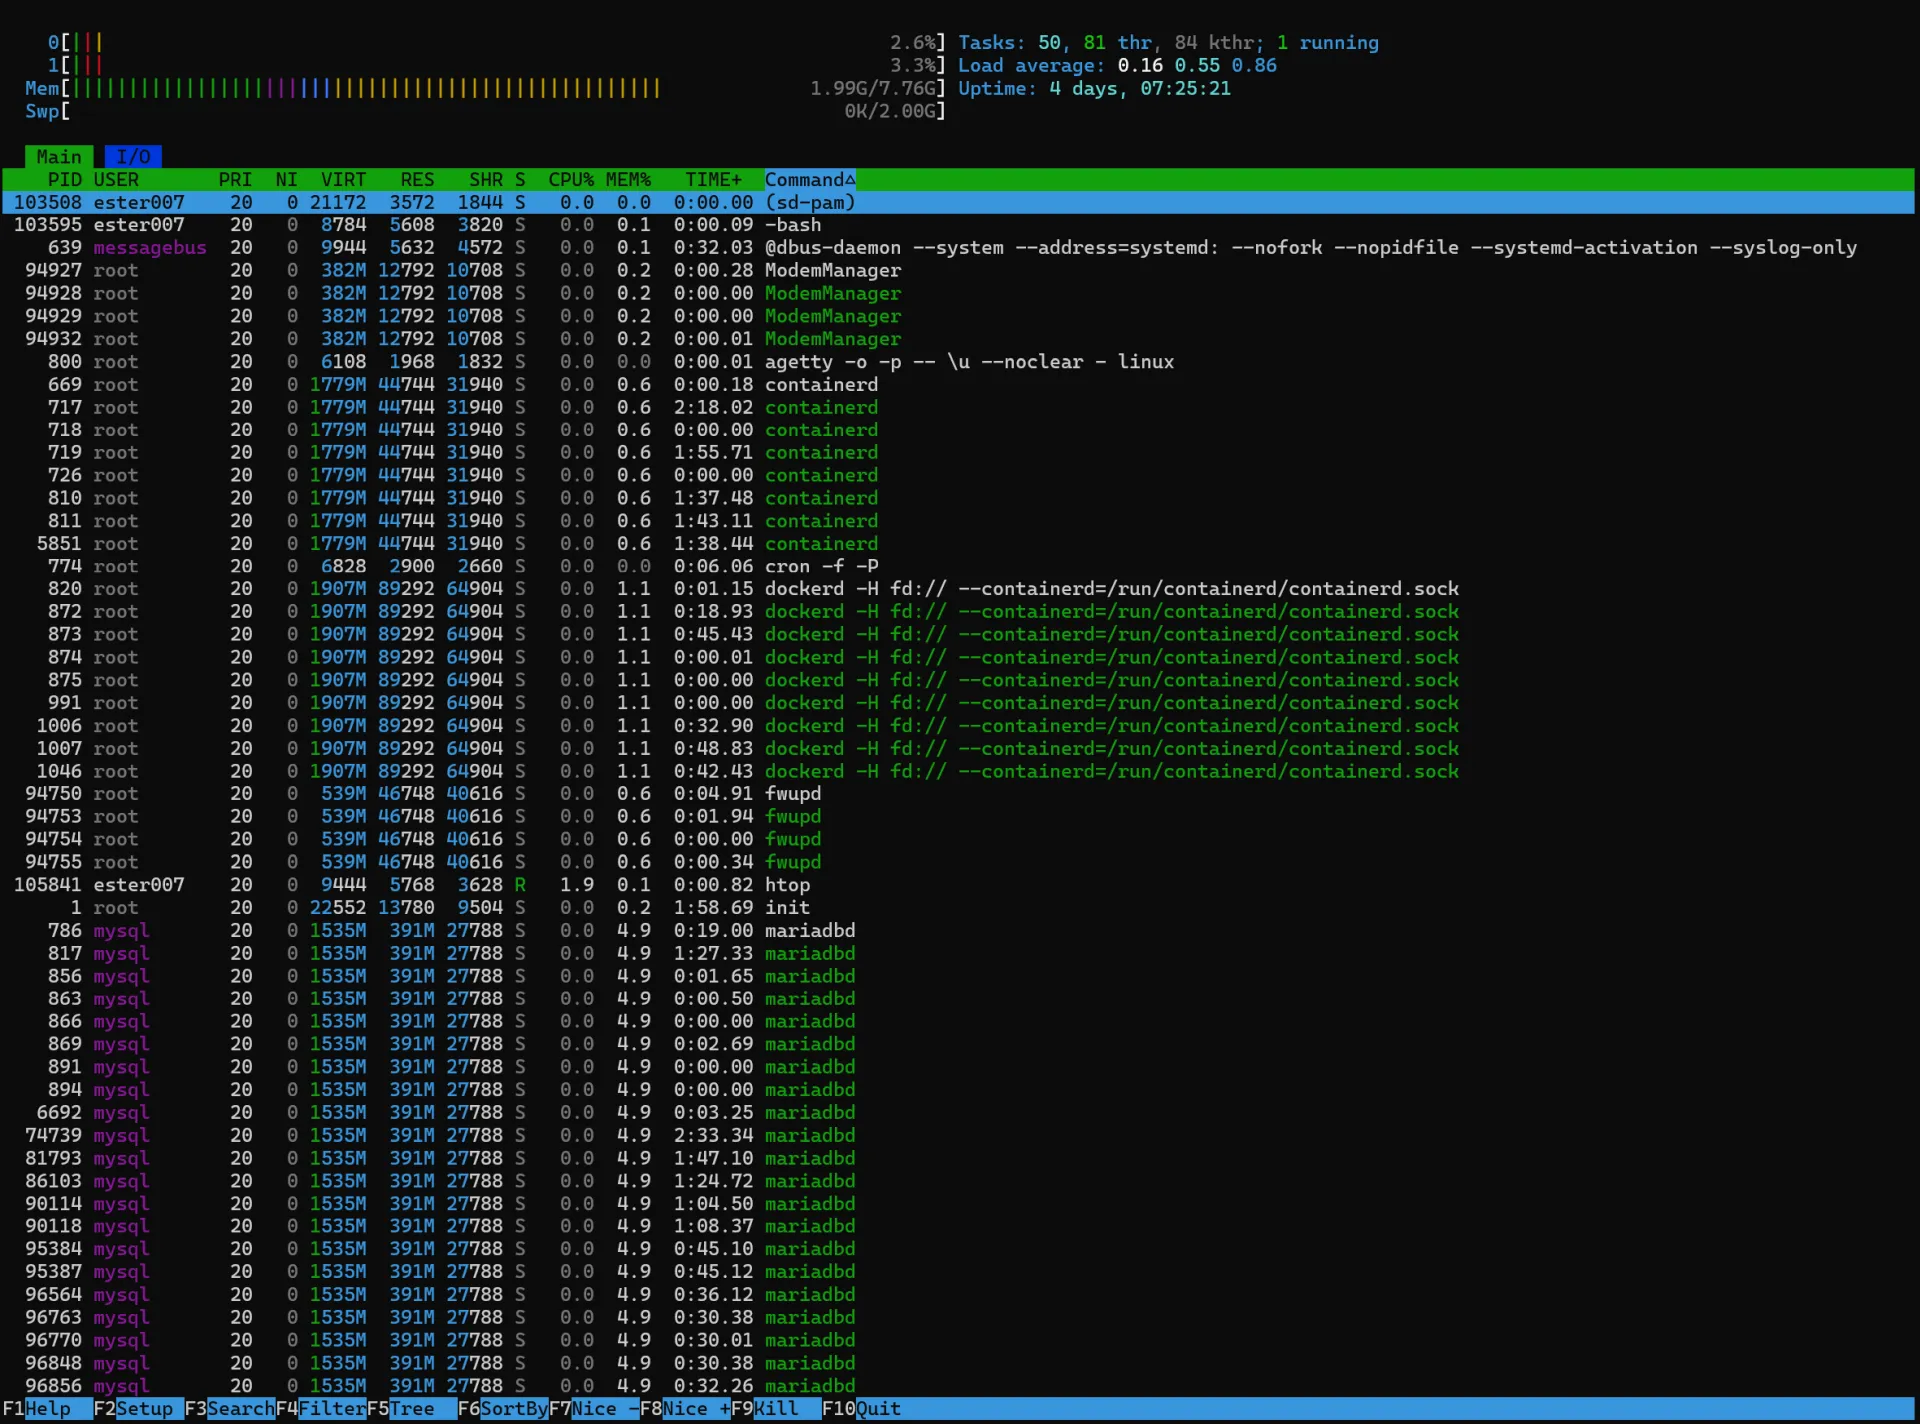
Task: Click memory value 1.99G/7.76G
Action: [873, 89]
